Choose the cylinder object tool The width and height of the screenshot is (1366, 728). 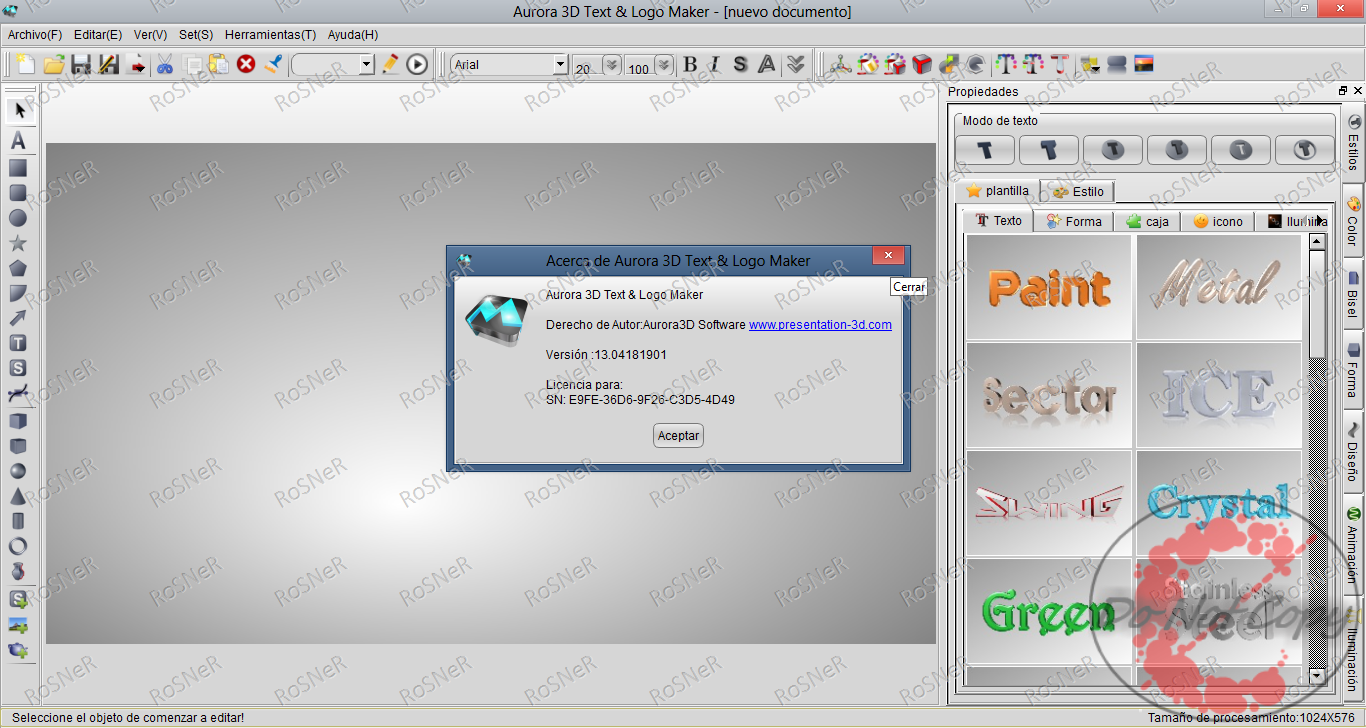coord(18,521)
